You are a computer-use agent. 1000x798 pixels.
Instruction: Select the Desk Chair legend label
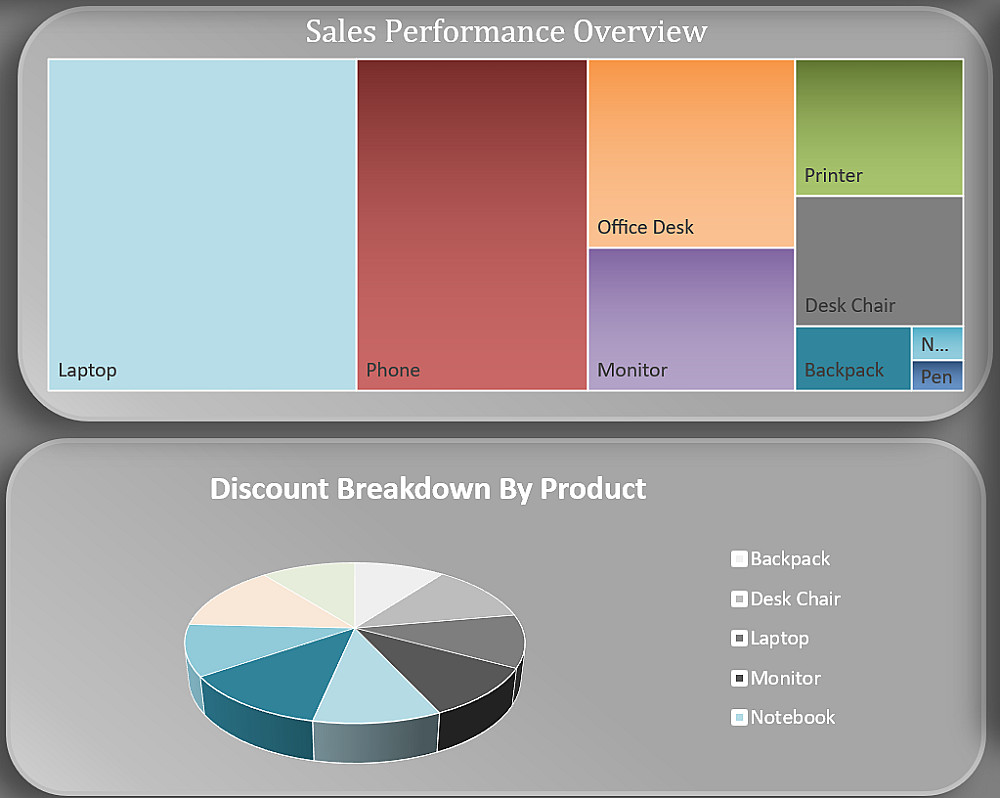coord(795,599)
